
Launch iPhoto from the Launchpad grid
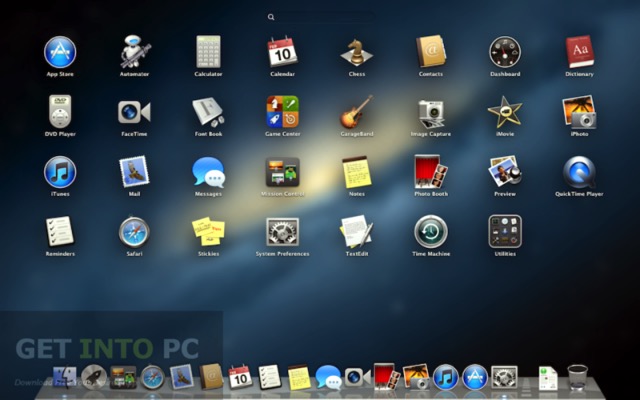(x=579, y=112)
